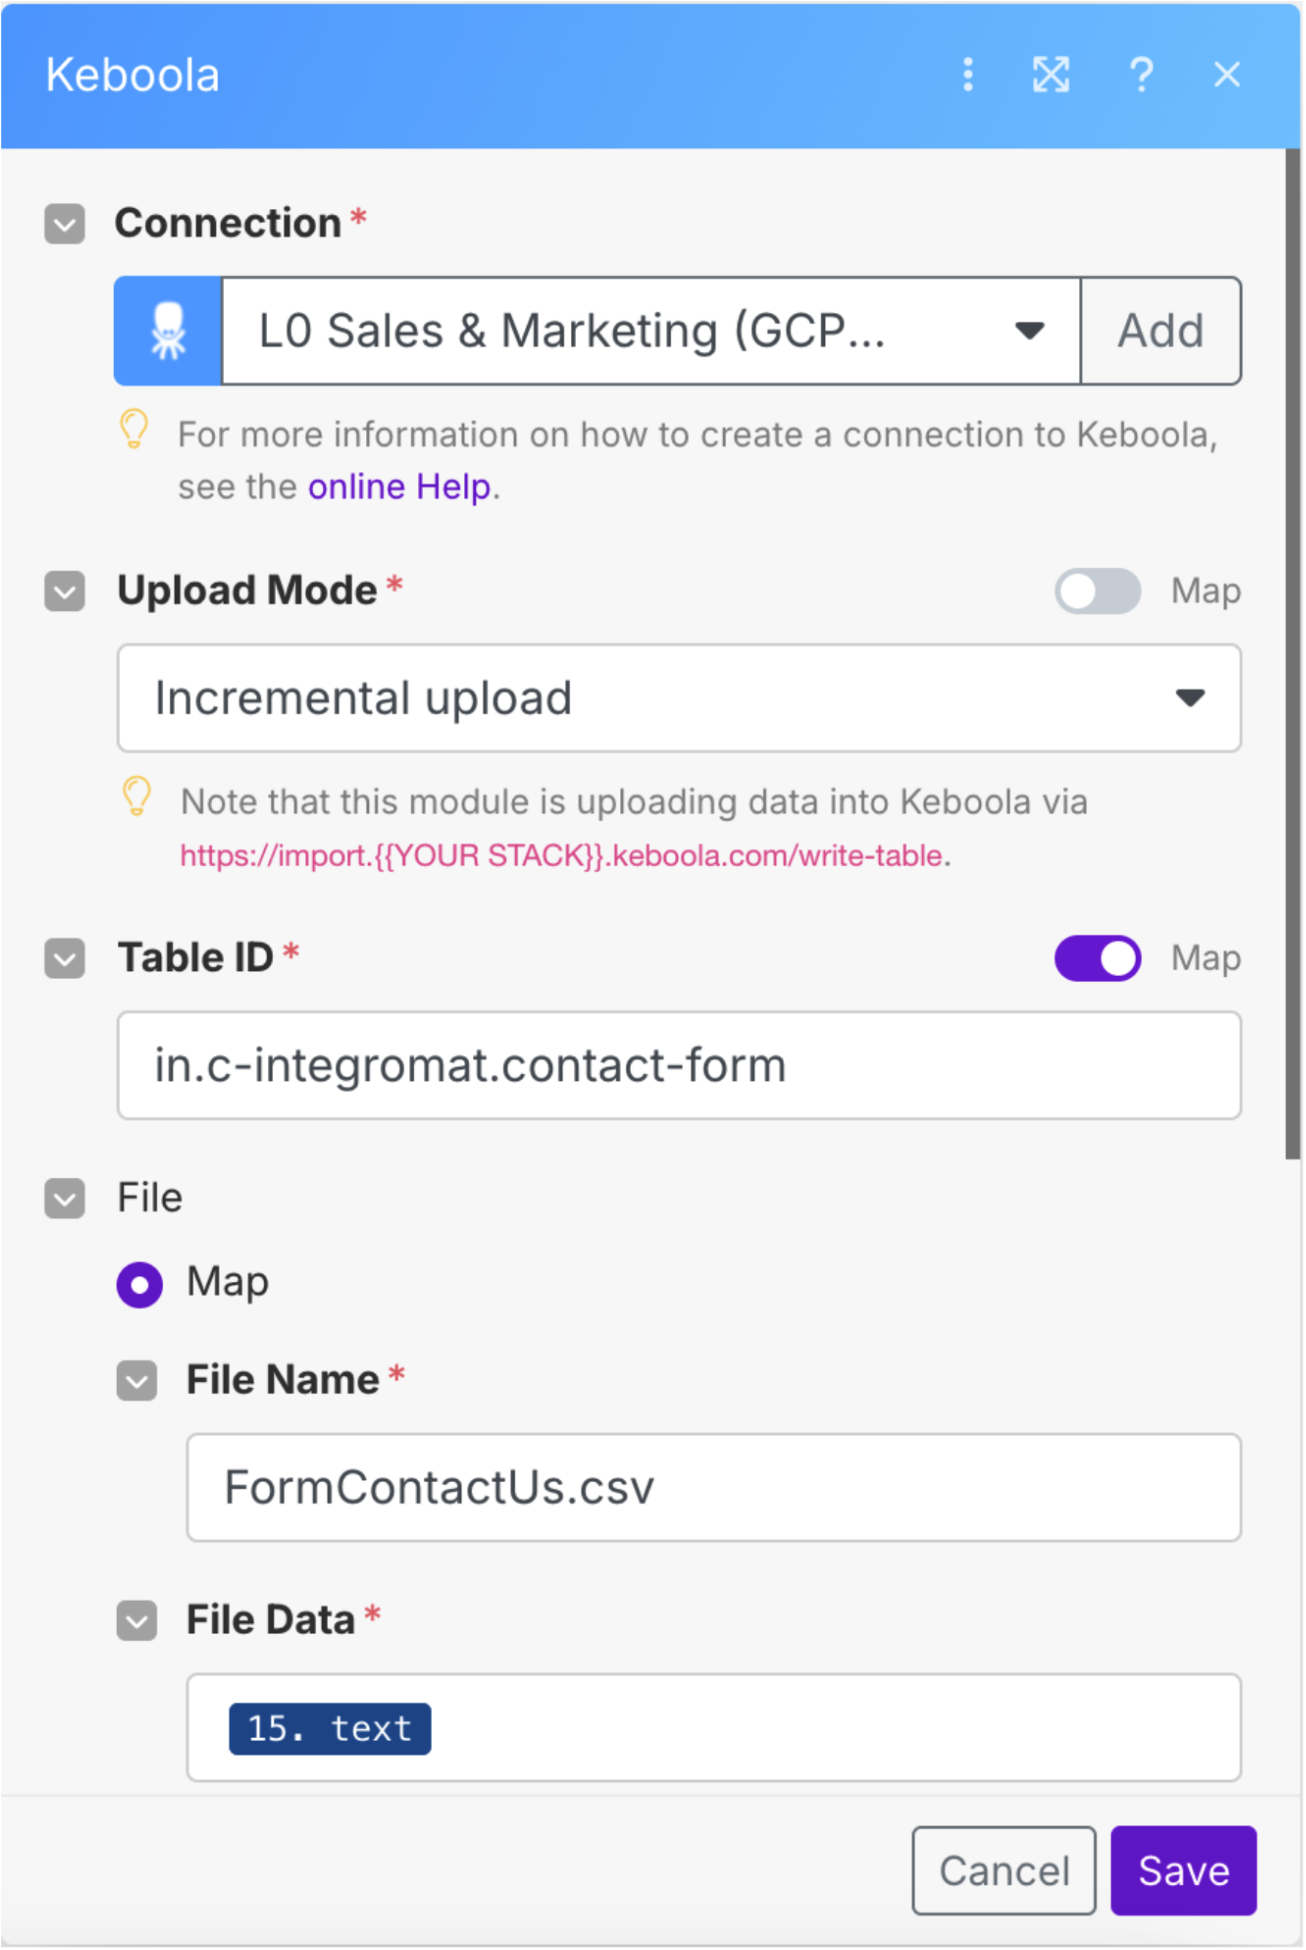This screenshot has width=1306, height=1950.
Task: Collapse the Upload Mode section chevron
Action: (65, 591)
